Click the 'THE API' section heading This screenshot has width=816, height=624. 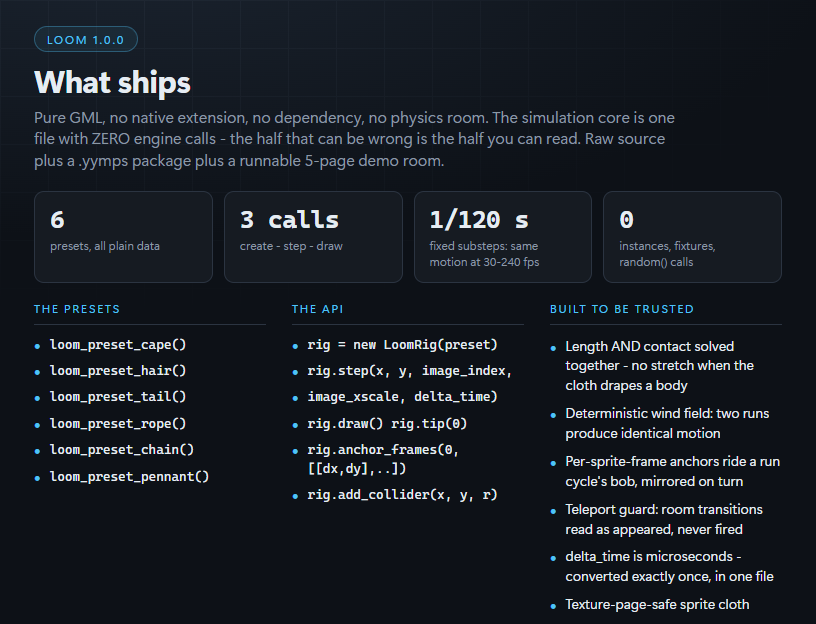[x=317, y=309]
